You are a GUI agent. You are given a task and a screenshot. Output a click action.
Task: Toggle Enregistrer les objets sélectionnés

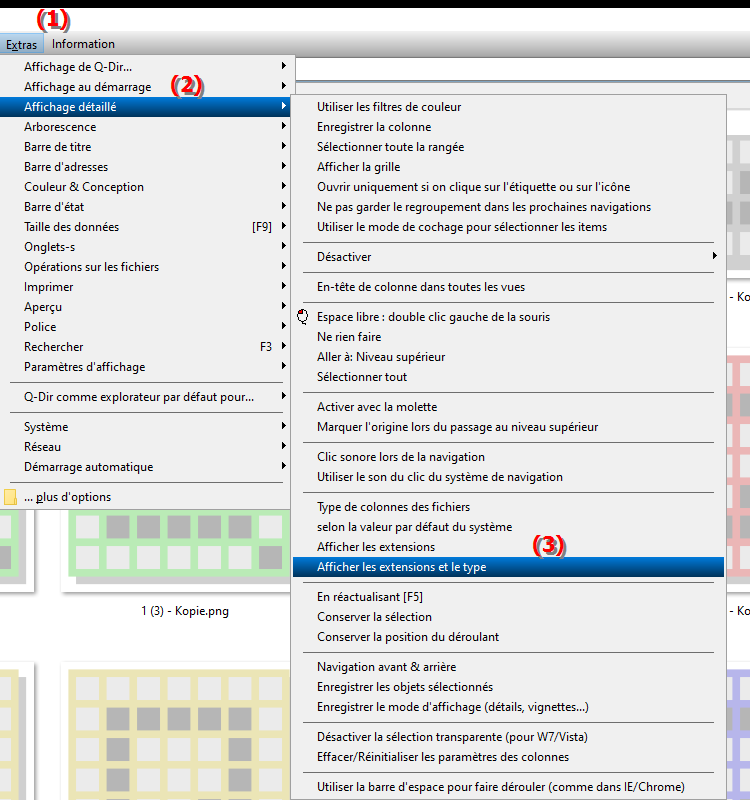tap(508, 687)
